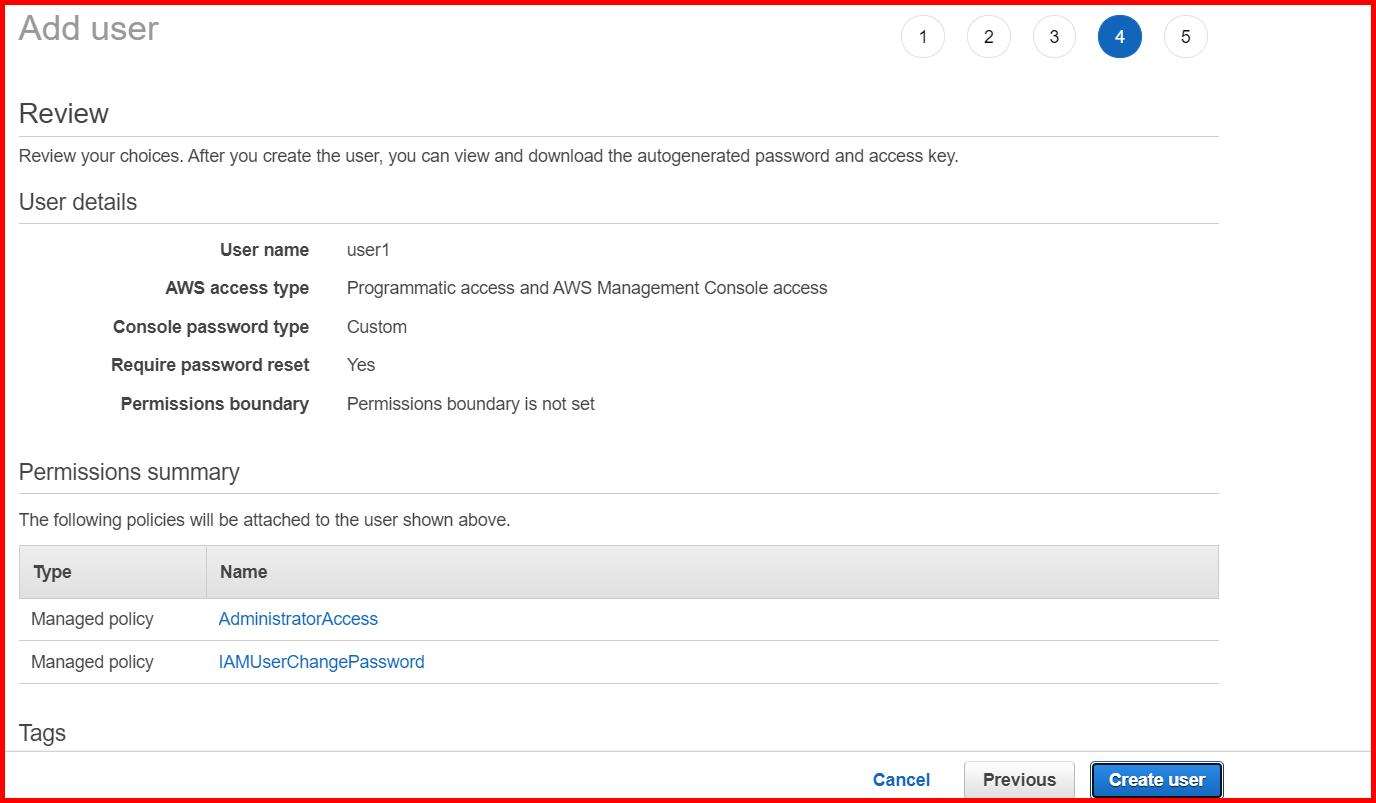Select step 1 in the wizard progress
Viewport: 1376px width, 803px height.
click(923, 36)
